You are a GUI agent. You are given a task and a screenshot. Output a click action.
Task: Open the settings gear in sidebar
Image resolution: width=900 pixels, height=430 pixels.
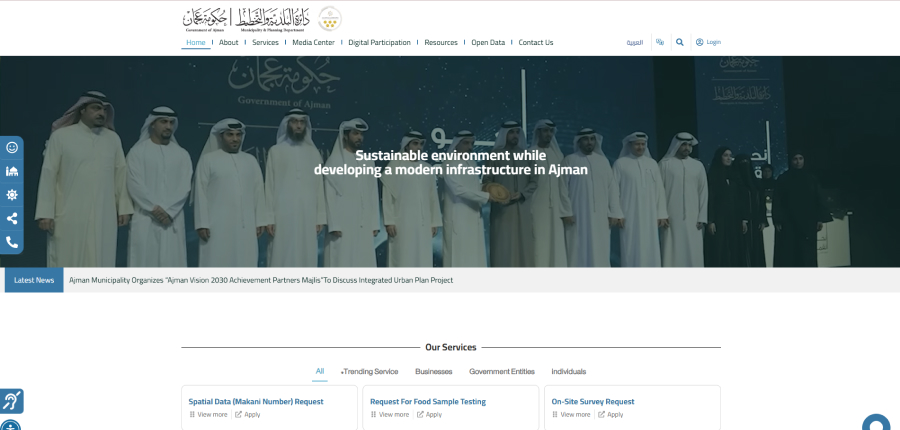[12, 195]
